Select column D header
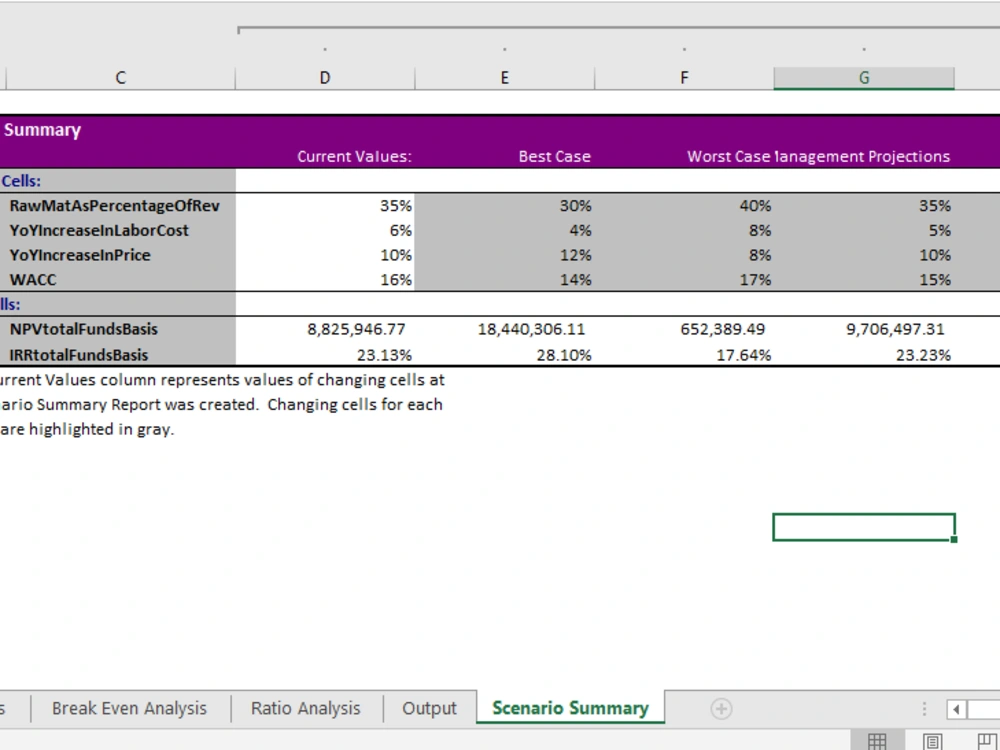Image resolution: width=1000 pixels, height=750 pixels. (x=325, y=78)
